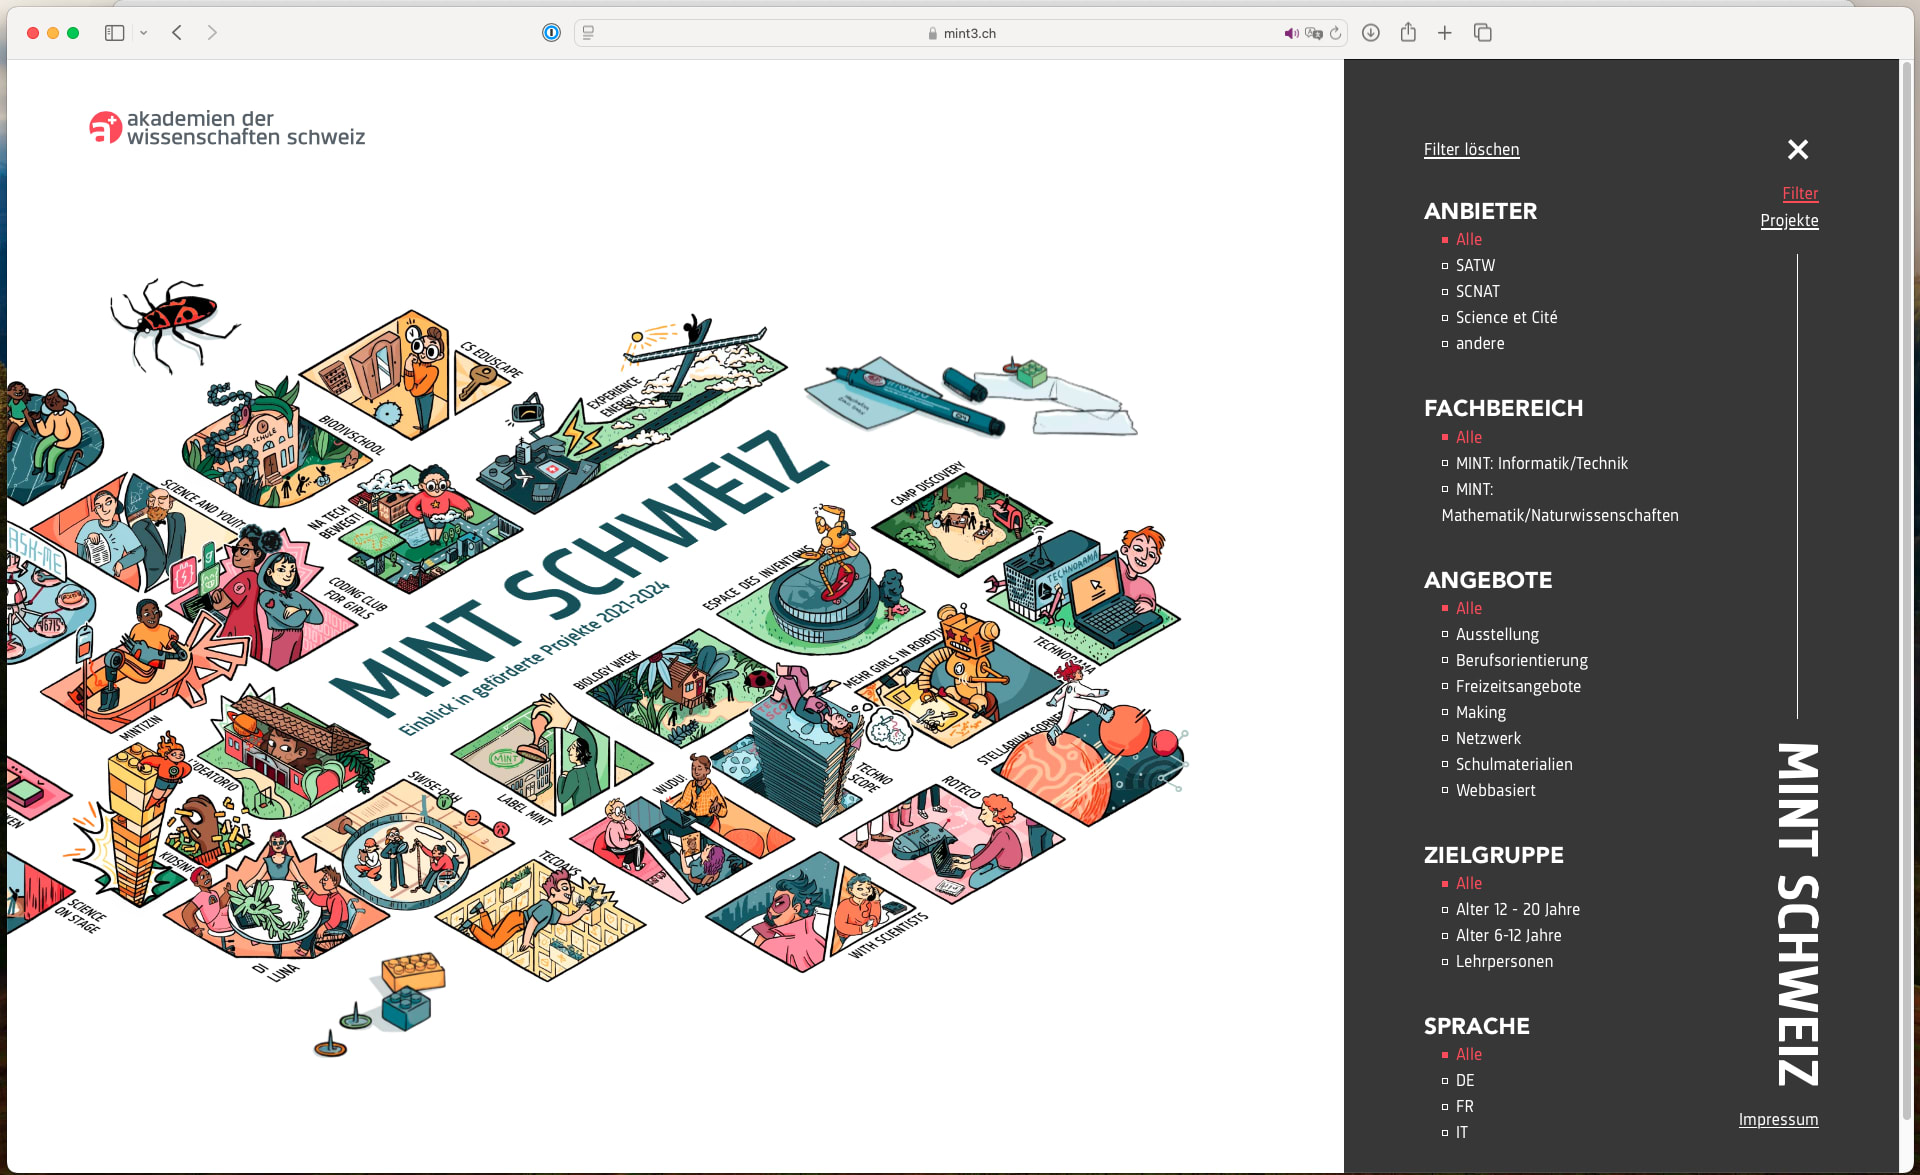1920x1175 pixels.
Task: Filter provider by SATW
Action: pos(1475,265)
